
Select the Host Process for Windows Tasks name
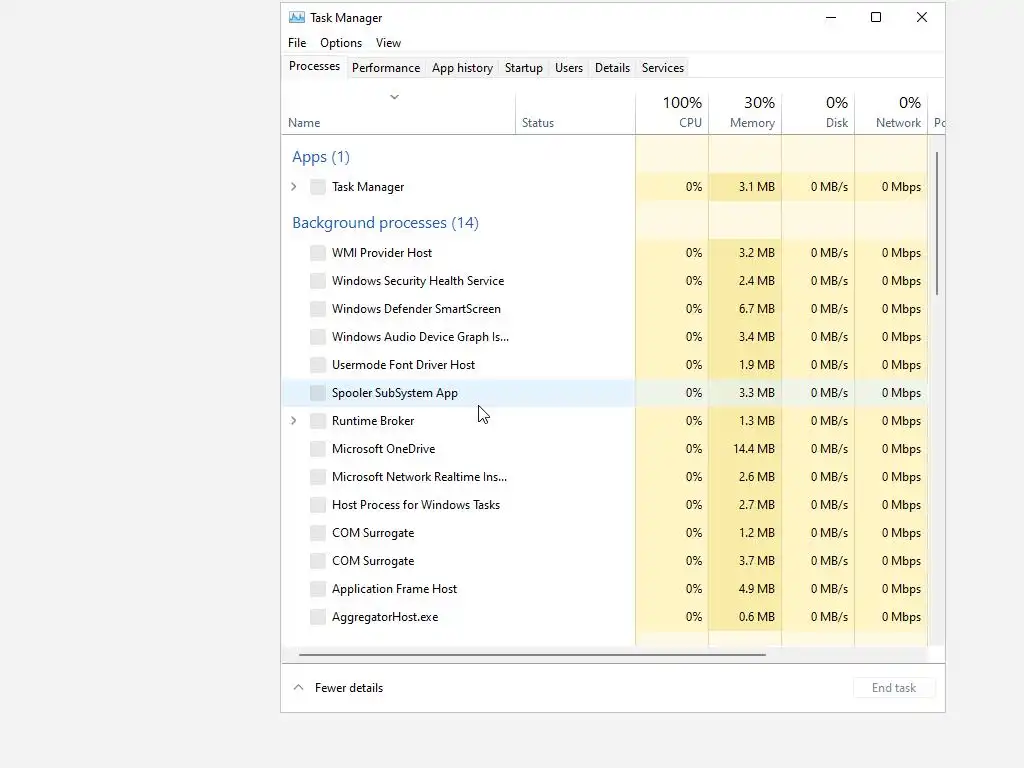pos(415,505)
